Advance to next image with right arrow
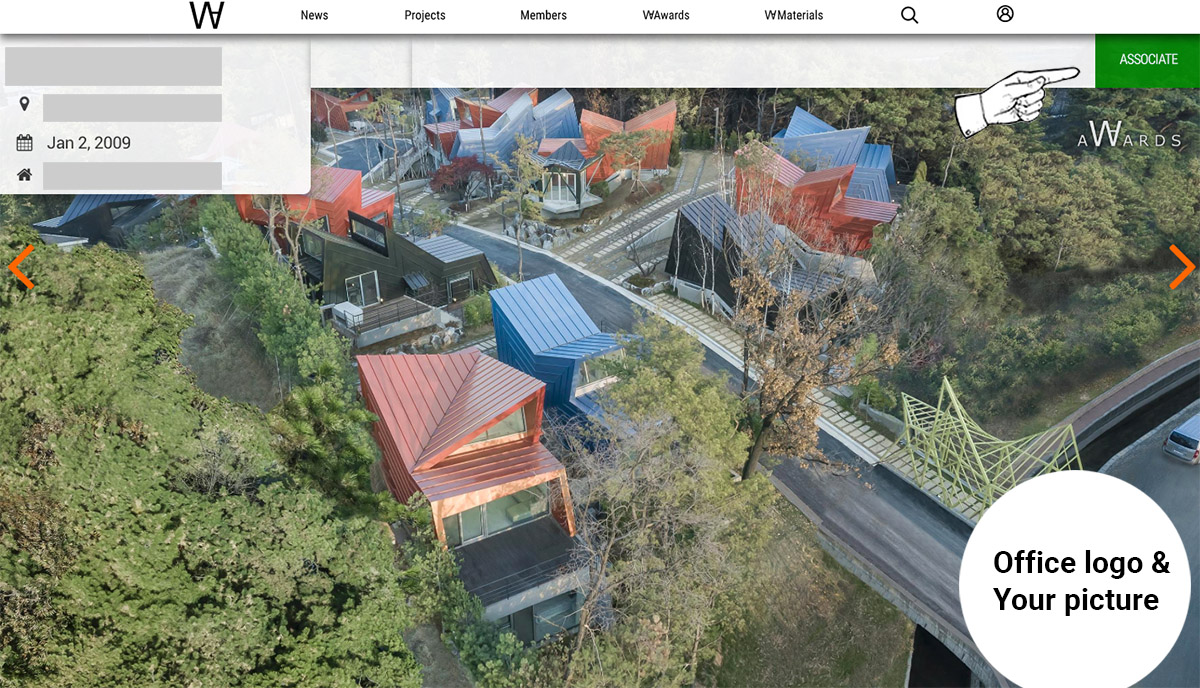Image resolution: width=1200 pixels, height=688 pixels. point(1182,267)
